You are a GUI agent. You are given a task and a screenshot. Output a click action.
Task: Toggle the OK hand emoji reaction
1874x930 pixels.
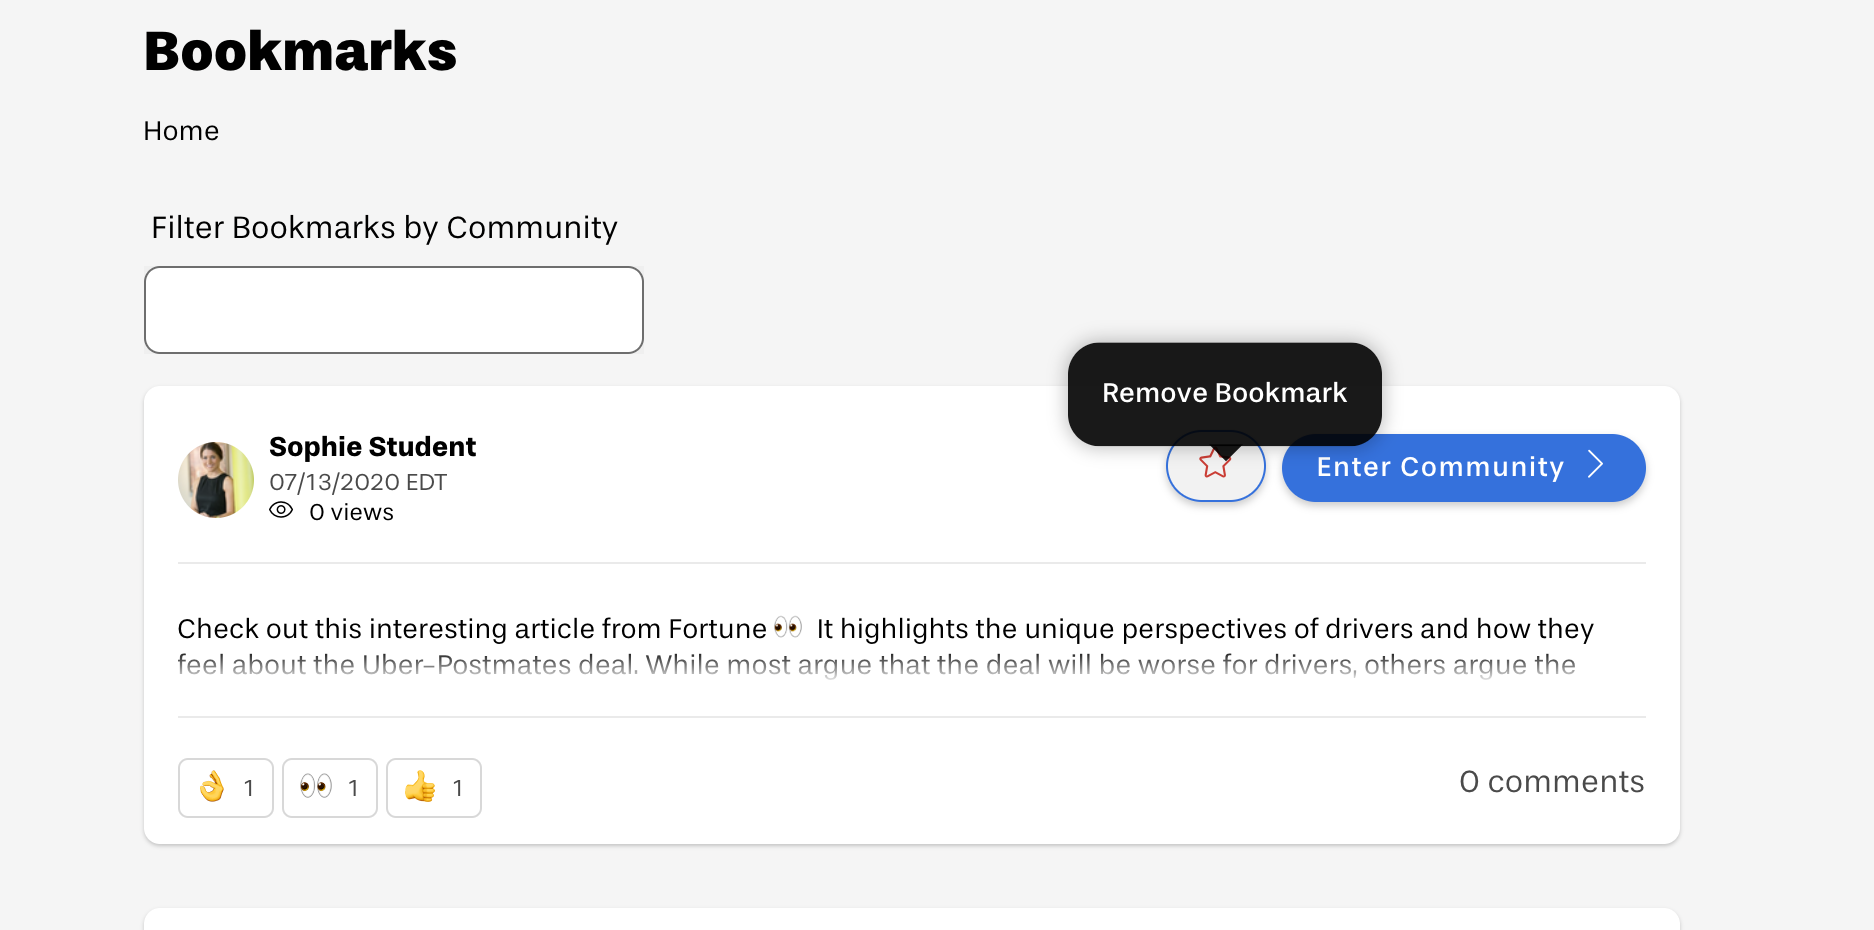pyautogui.click(x=226, y=788)
